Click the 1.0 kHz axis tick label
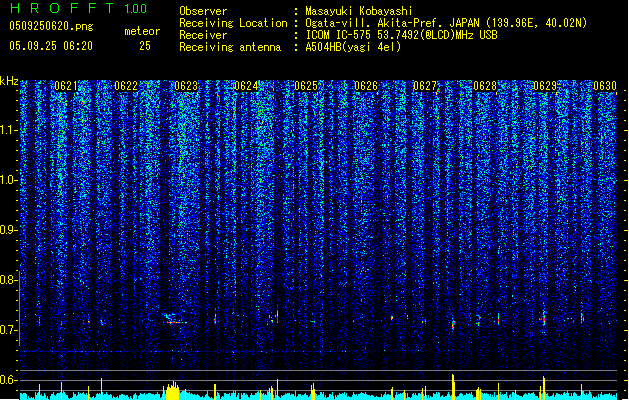Screen dimensions: 629x400 click(x=8, y=180)
